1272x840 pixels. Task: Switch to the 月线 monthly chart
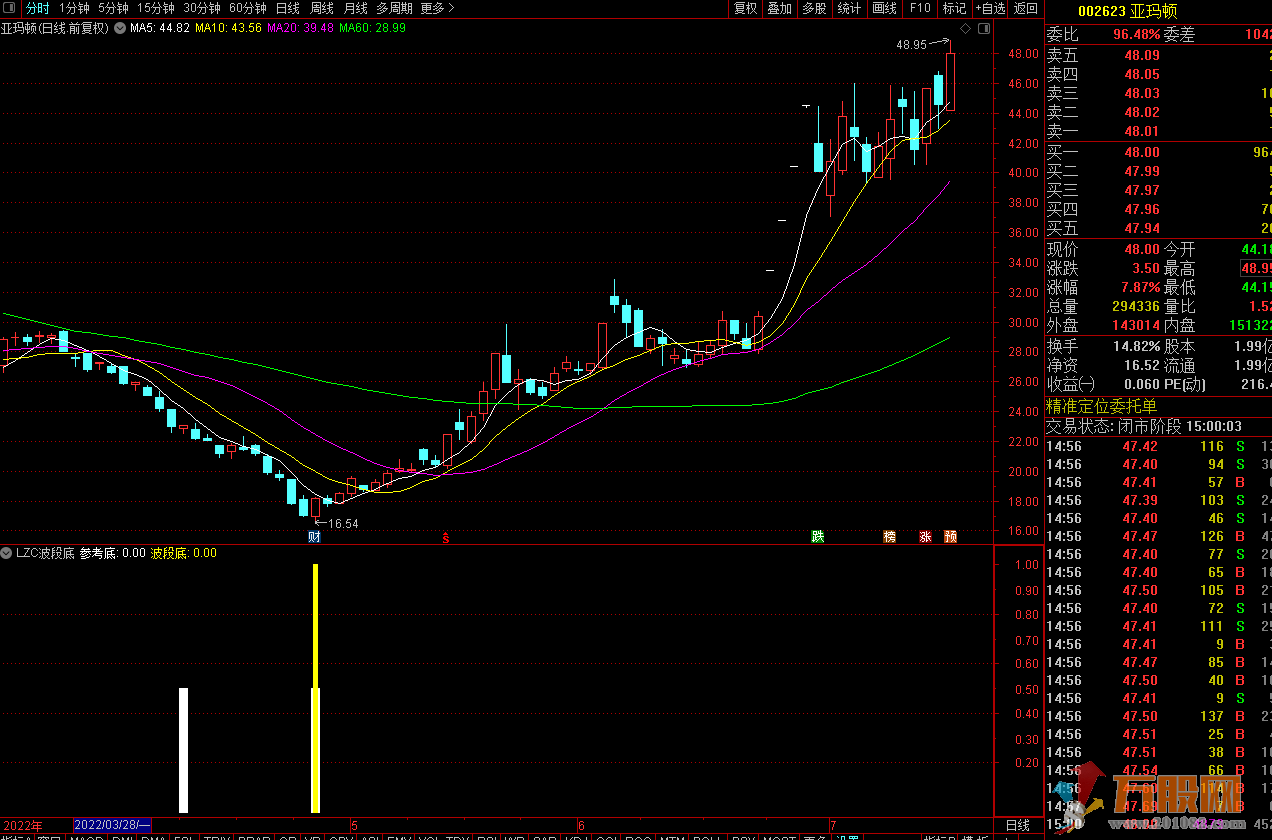click(356, 8)
